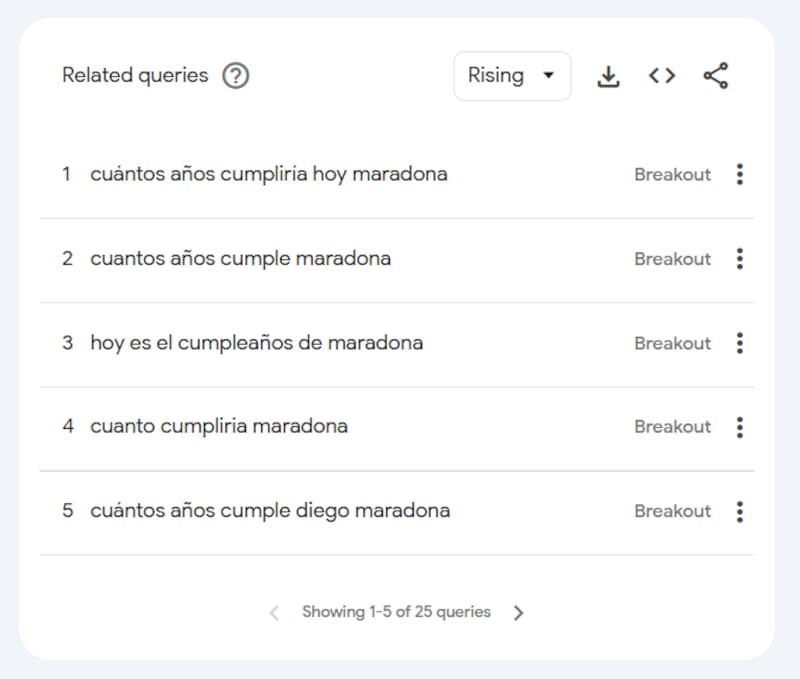
Task: Open the Rising sort dropdown
Action: tap(512, 76)
